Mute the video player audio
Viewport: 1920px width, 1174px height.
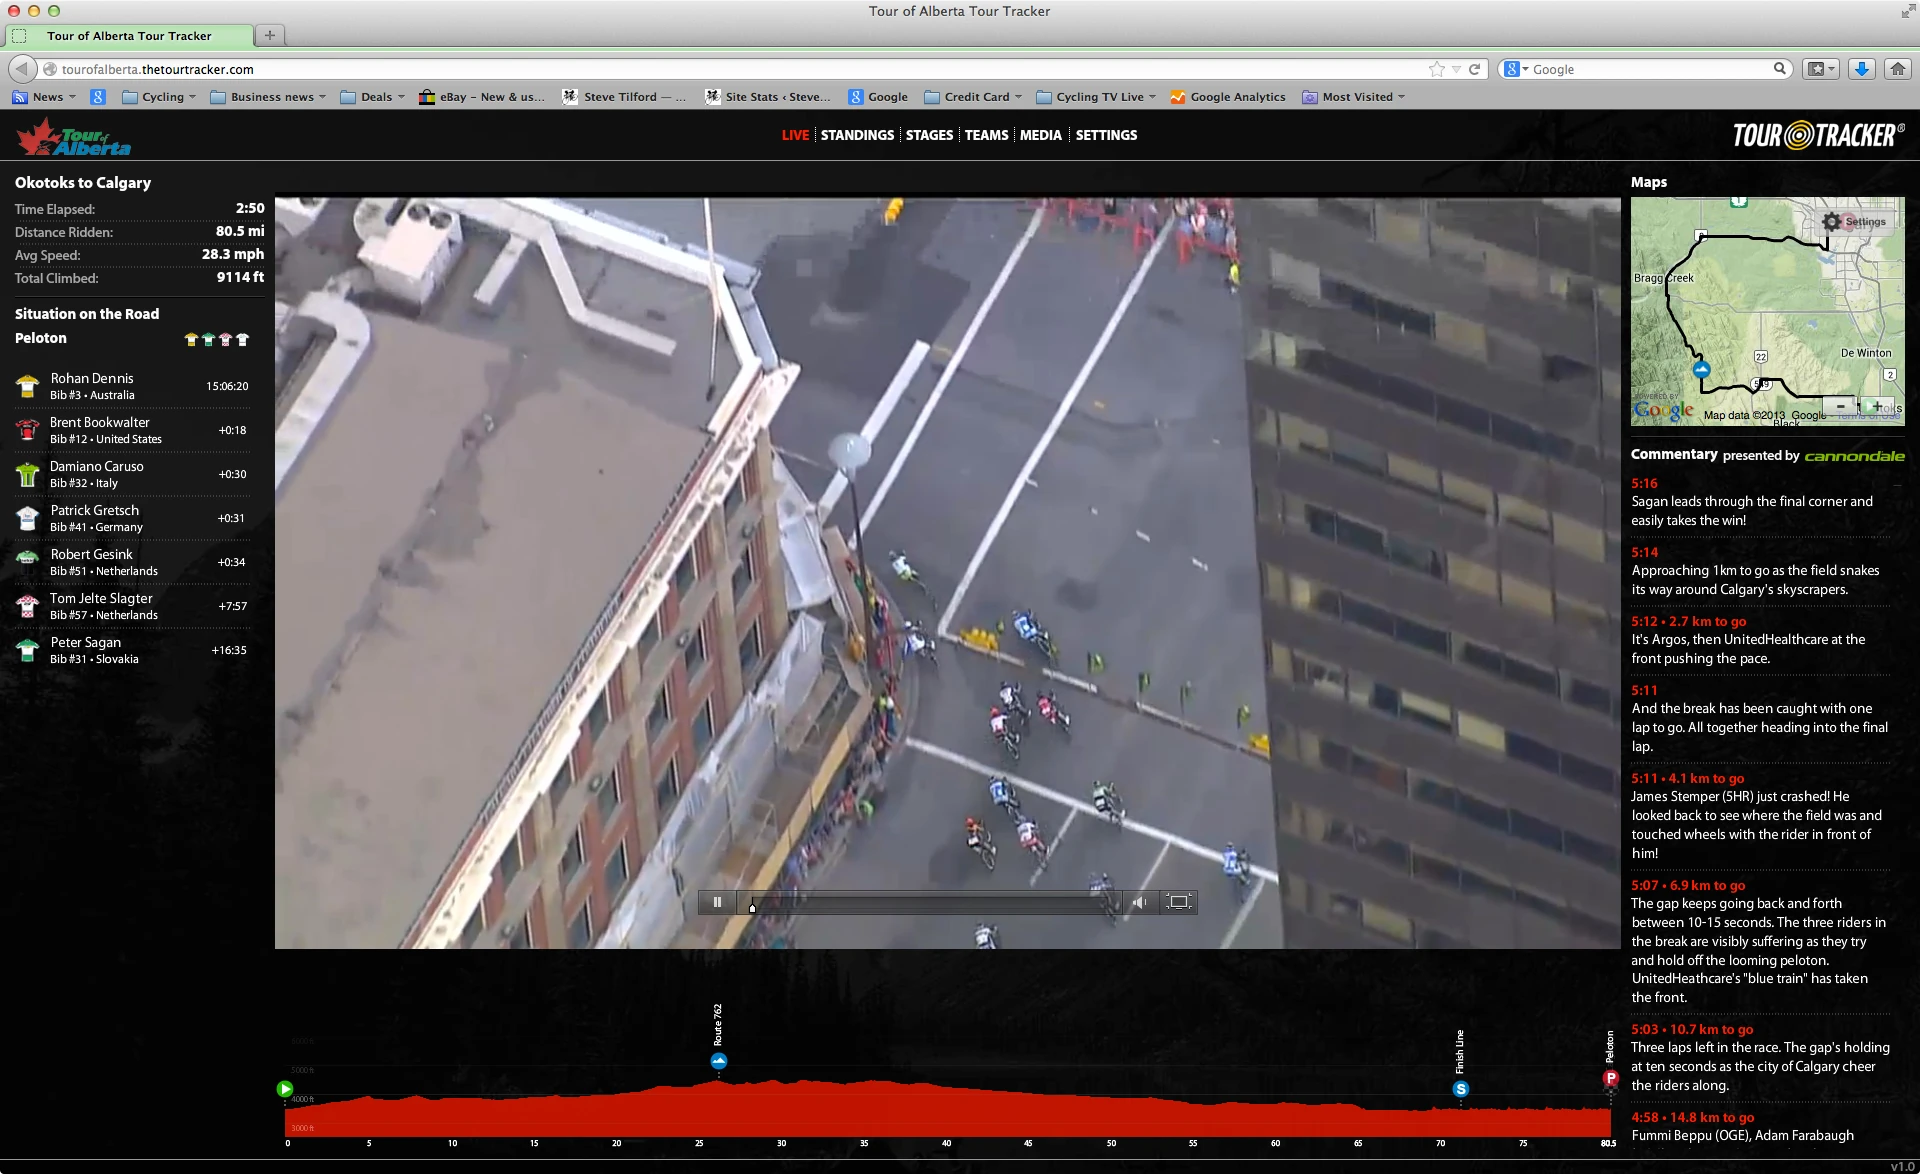tap(1140, 901)
